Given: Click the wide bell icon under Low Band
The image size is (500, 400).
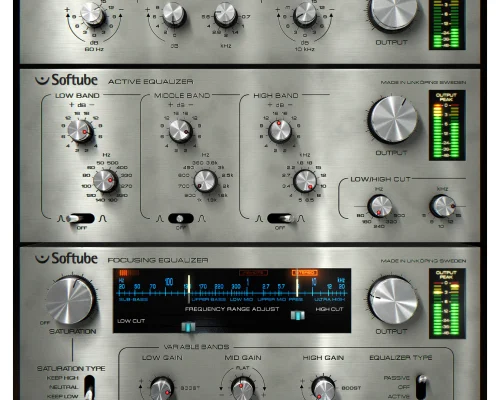Looking at the screenshot, I should [103, 219].
